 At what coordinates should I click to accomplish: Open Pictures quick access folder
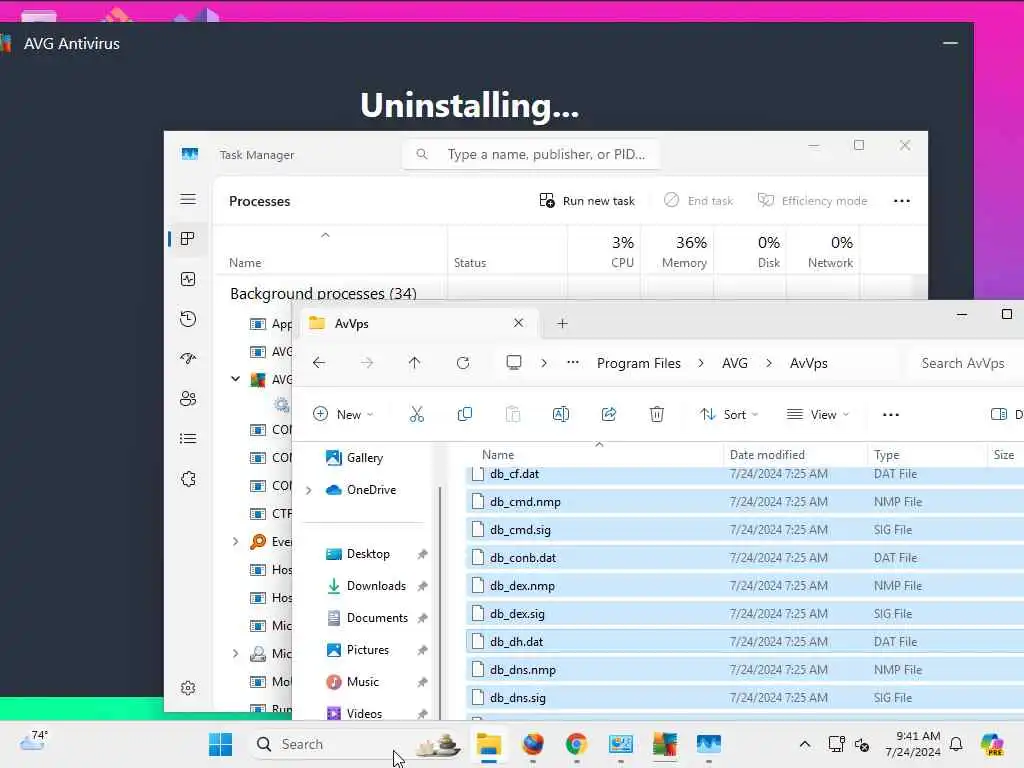[357, 650]
